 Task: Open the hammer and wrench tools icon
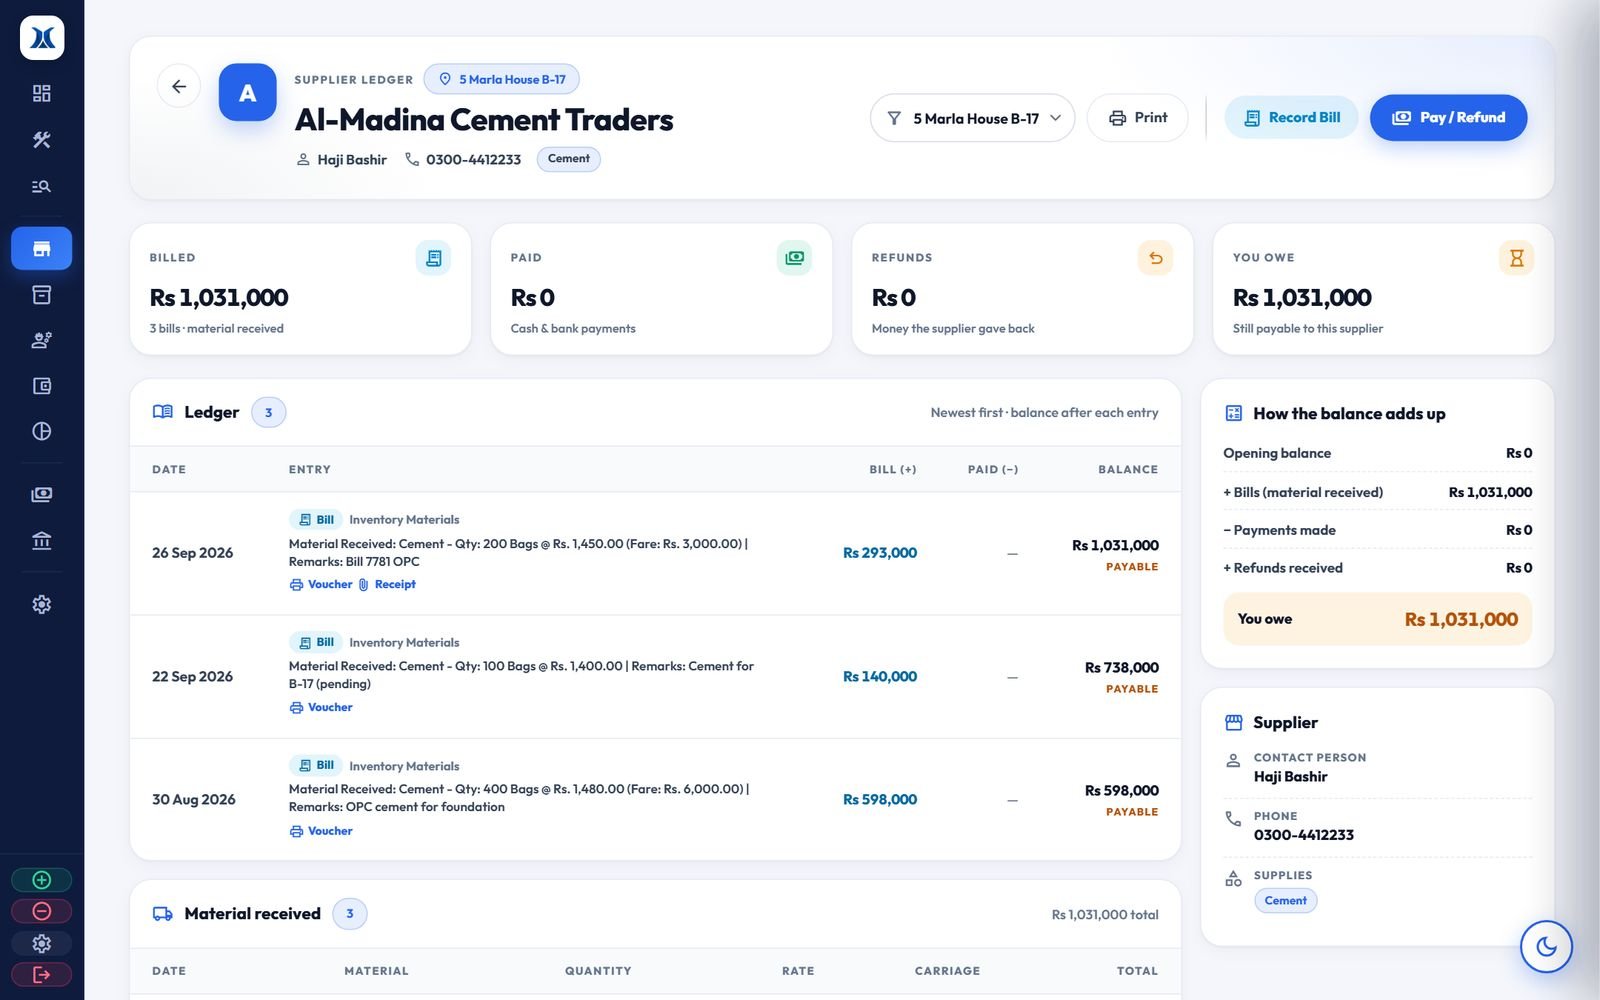[41, 140]
